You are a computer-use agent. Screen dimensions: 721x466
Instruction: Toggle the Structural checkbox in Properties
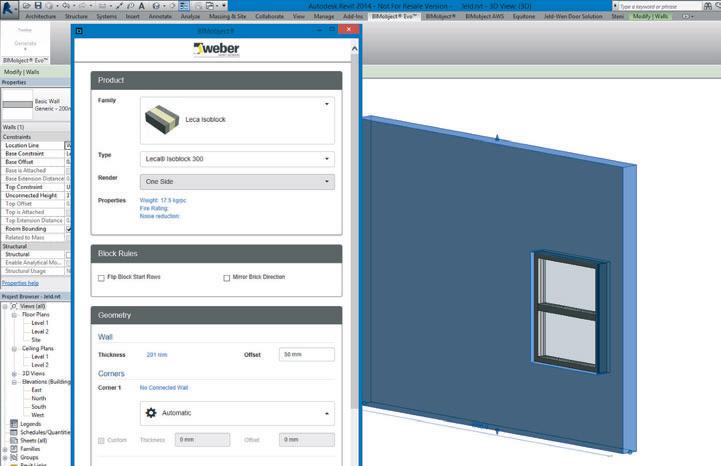[x=68, y=254]
